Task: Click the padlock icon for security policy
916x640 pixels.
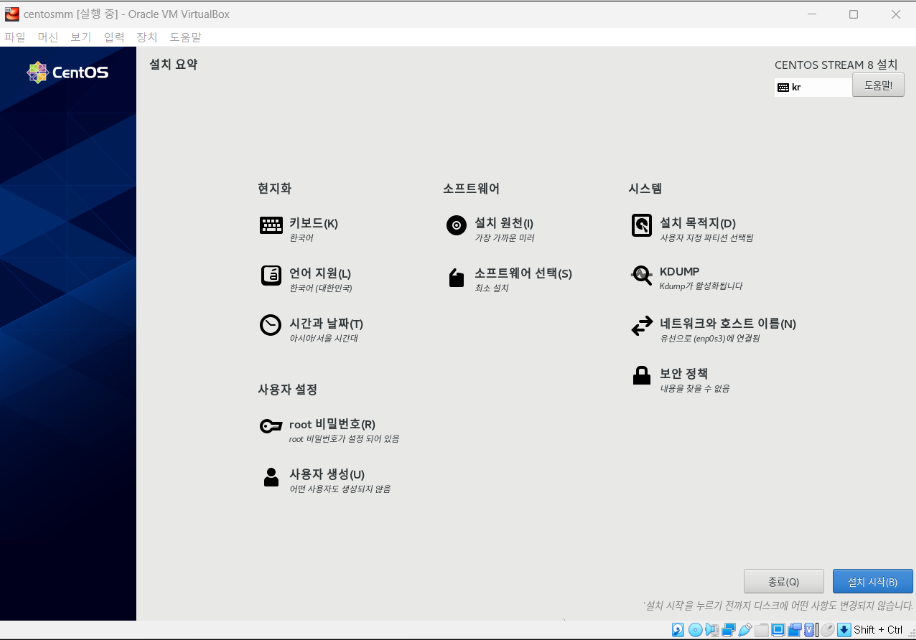Action: click(x=641, y=375)
